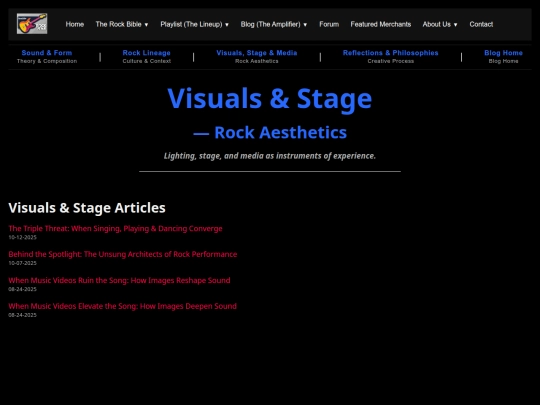Open When Music Videos Elevate the Song article
The width and height of the screenshot is (540, 405).
122,306
